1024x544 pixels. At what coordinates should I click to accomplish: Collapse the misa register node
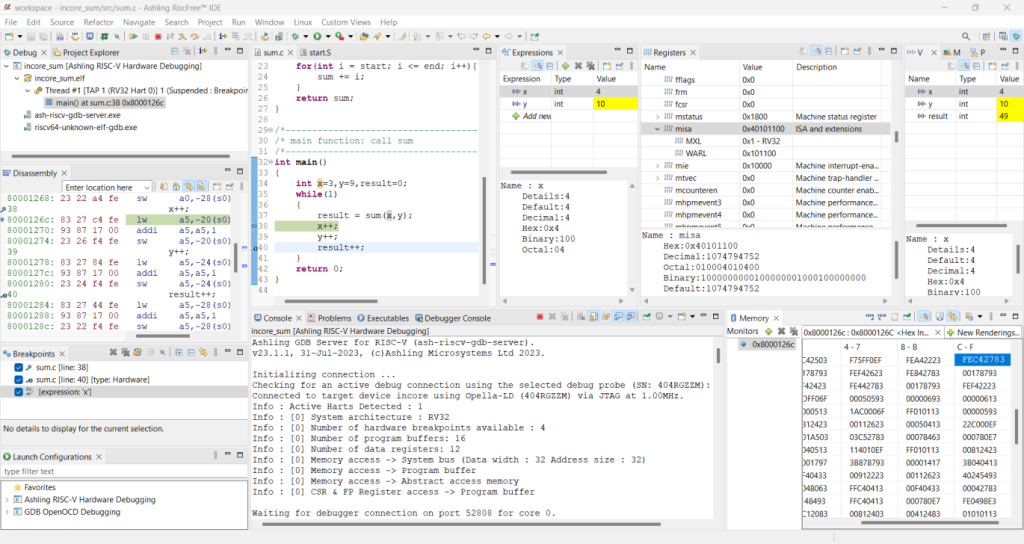[657, 129]
